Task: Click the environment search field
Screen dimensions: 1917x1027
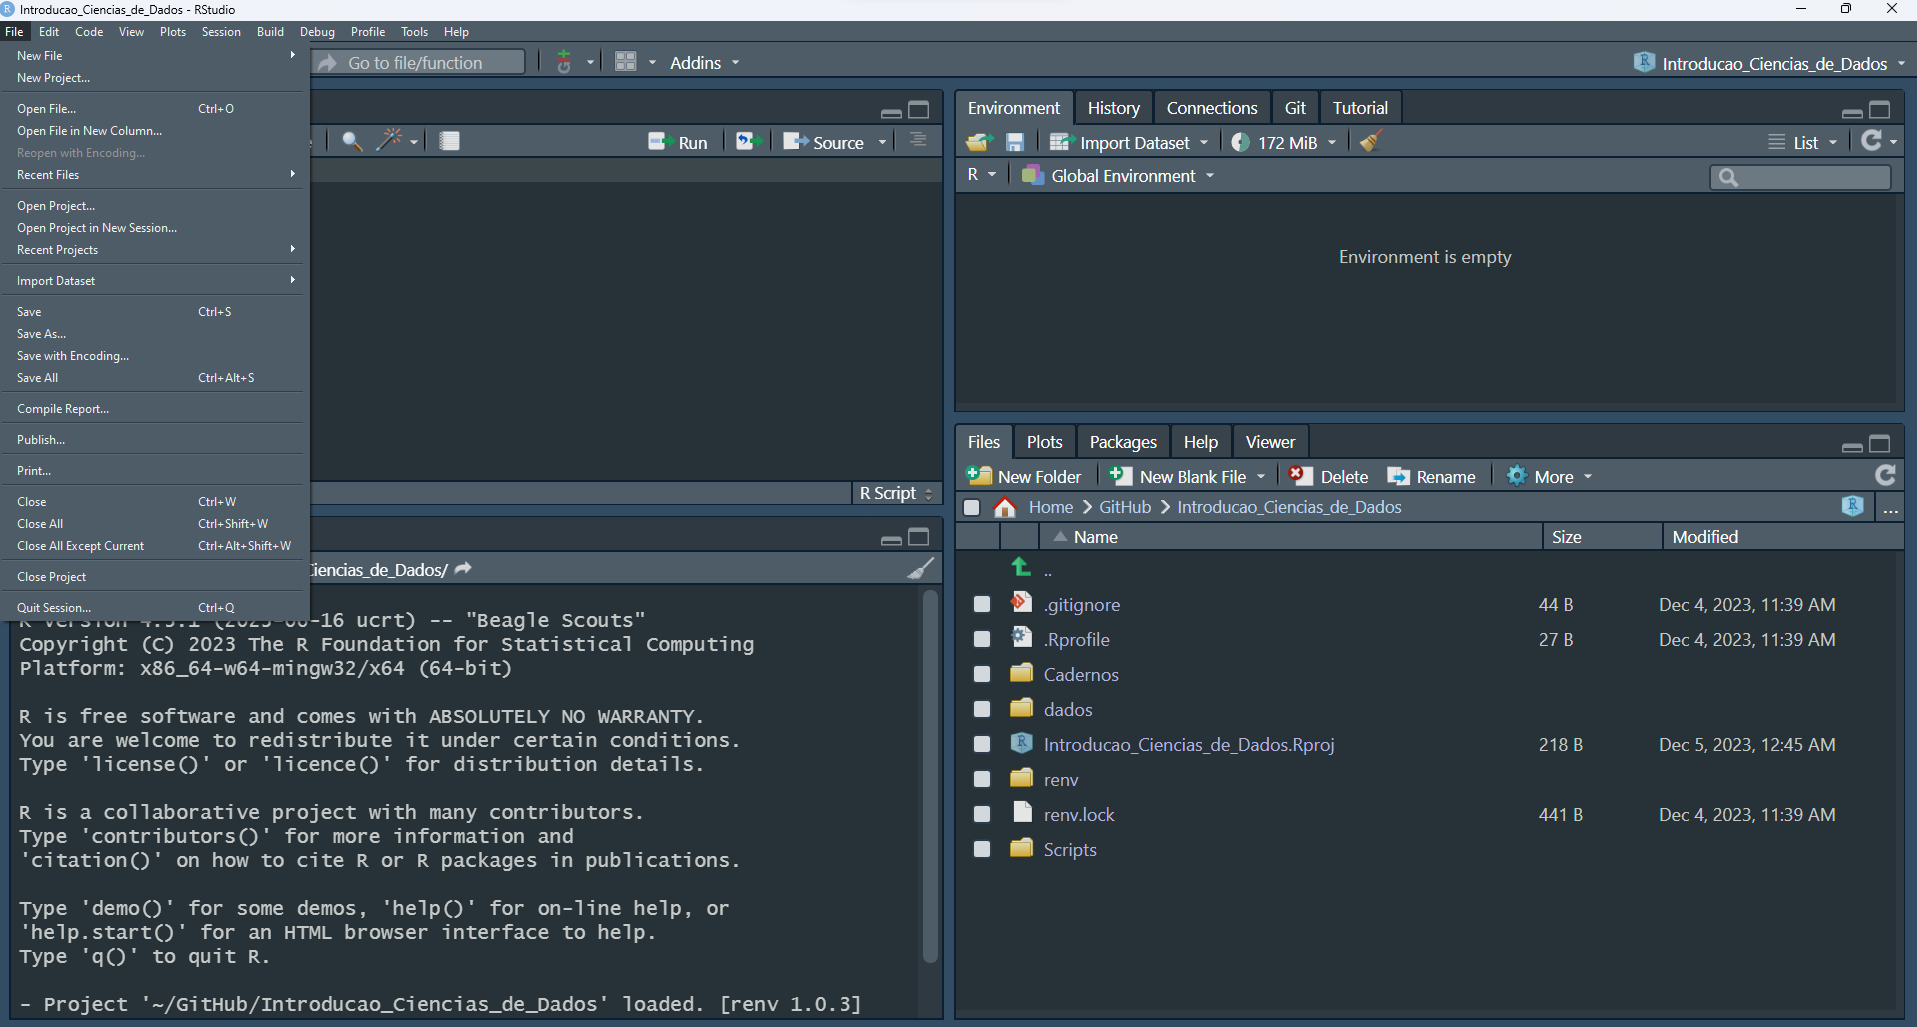Action: [1801, 177]
